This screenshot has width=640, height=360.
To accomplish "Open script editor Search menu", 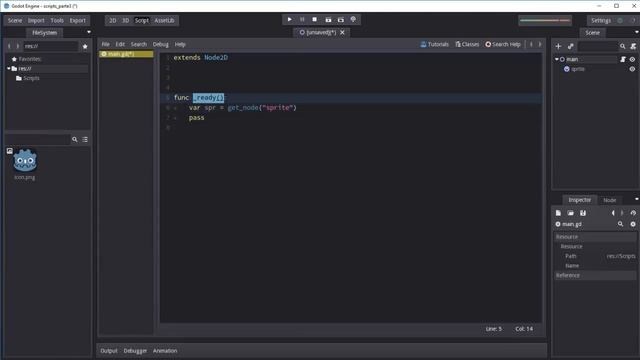I will tap(139, 44).
